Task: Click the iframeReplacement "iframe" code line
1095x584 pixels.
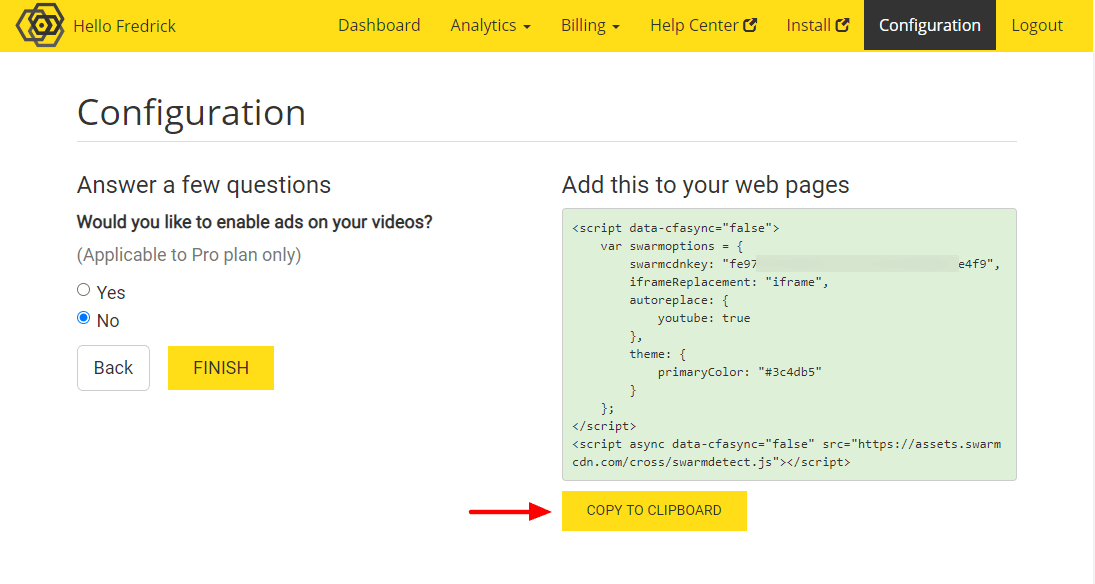Action: tap(729, 282)
